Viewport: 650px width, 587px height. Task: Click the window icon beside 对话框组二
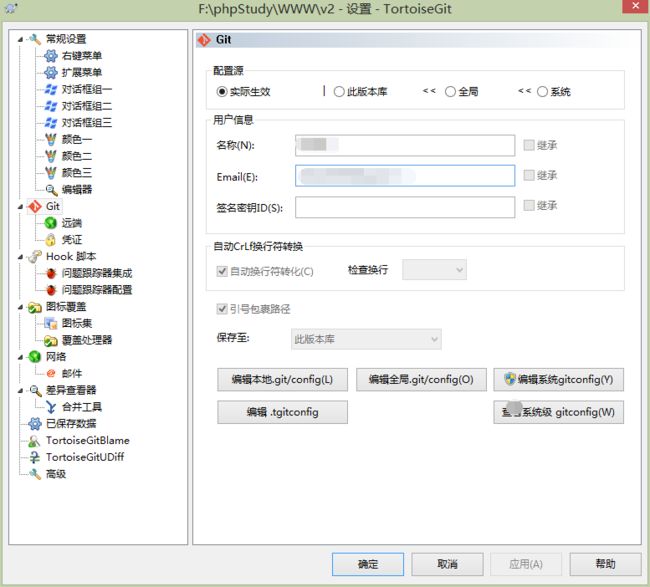pyautogui.click(x=51, y=106)
